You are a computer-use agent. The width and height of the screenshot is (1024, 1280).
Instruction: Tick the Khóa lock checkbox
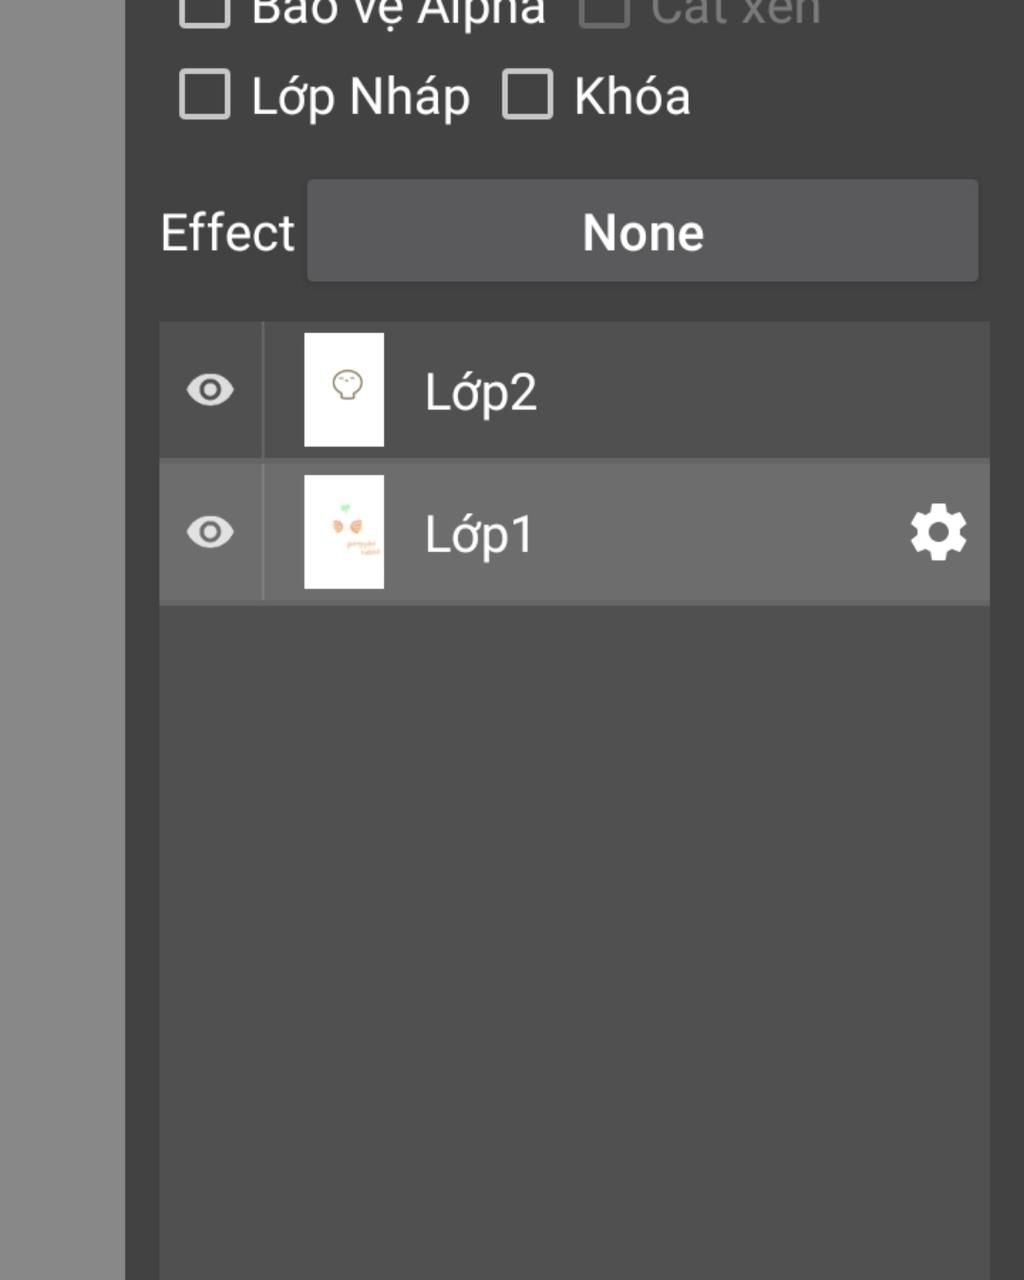pos(527,95)
